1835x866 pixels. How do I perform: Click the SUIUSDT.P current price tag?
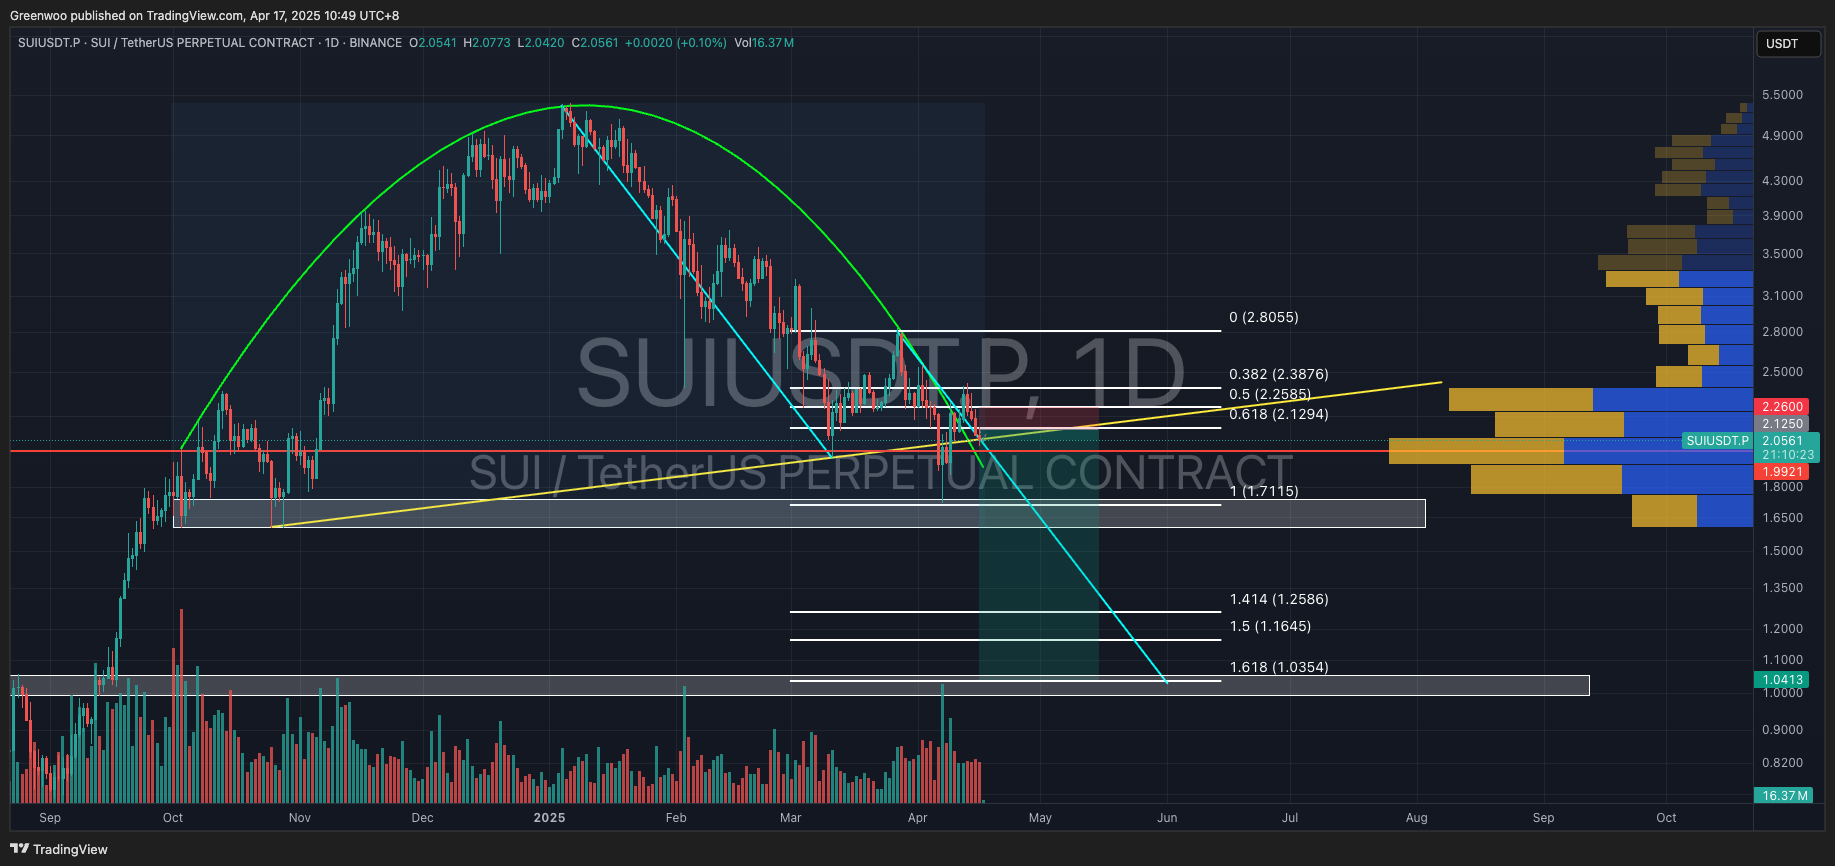tap(1717, 441)
